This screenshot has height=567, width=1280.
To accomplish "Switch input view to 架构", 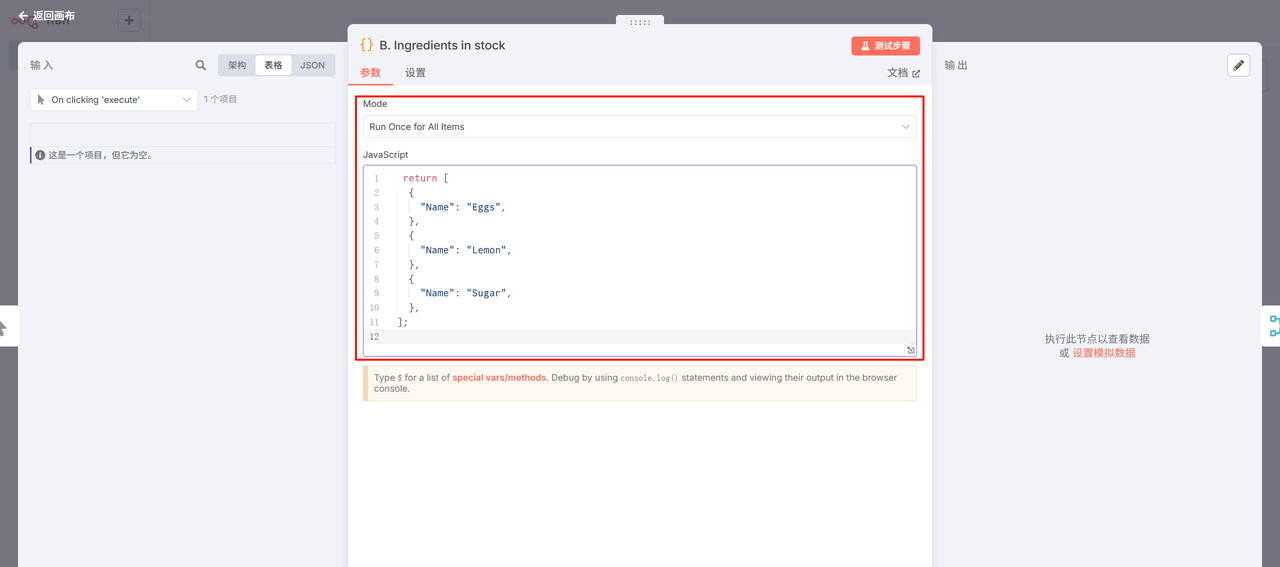I will point(237,65).
